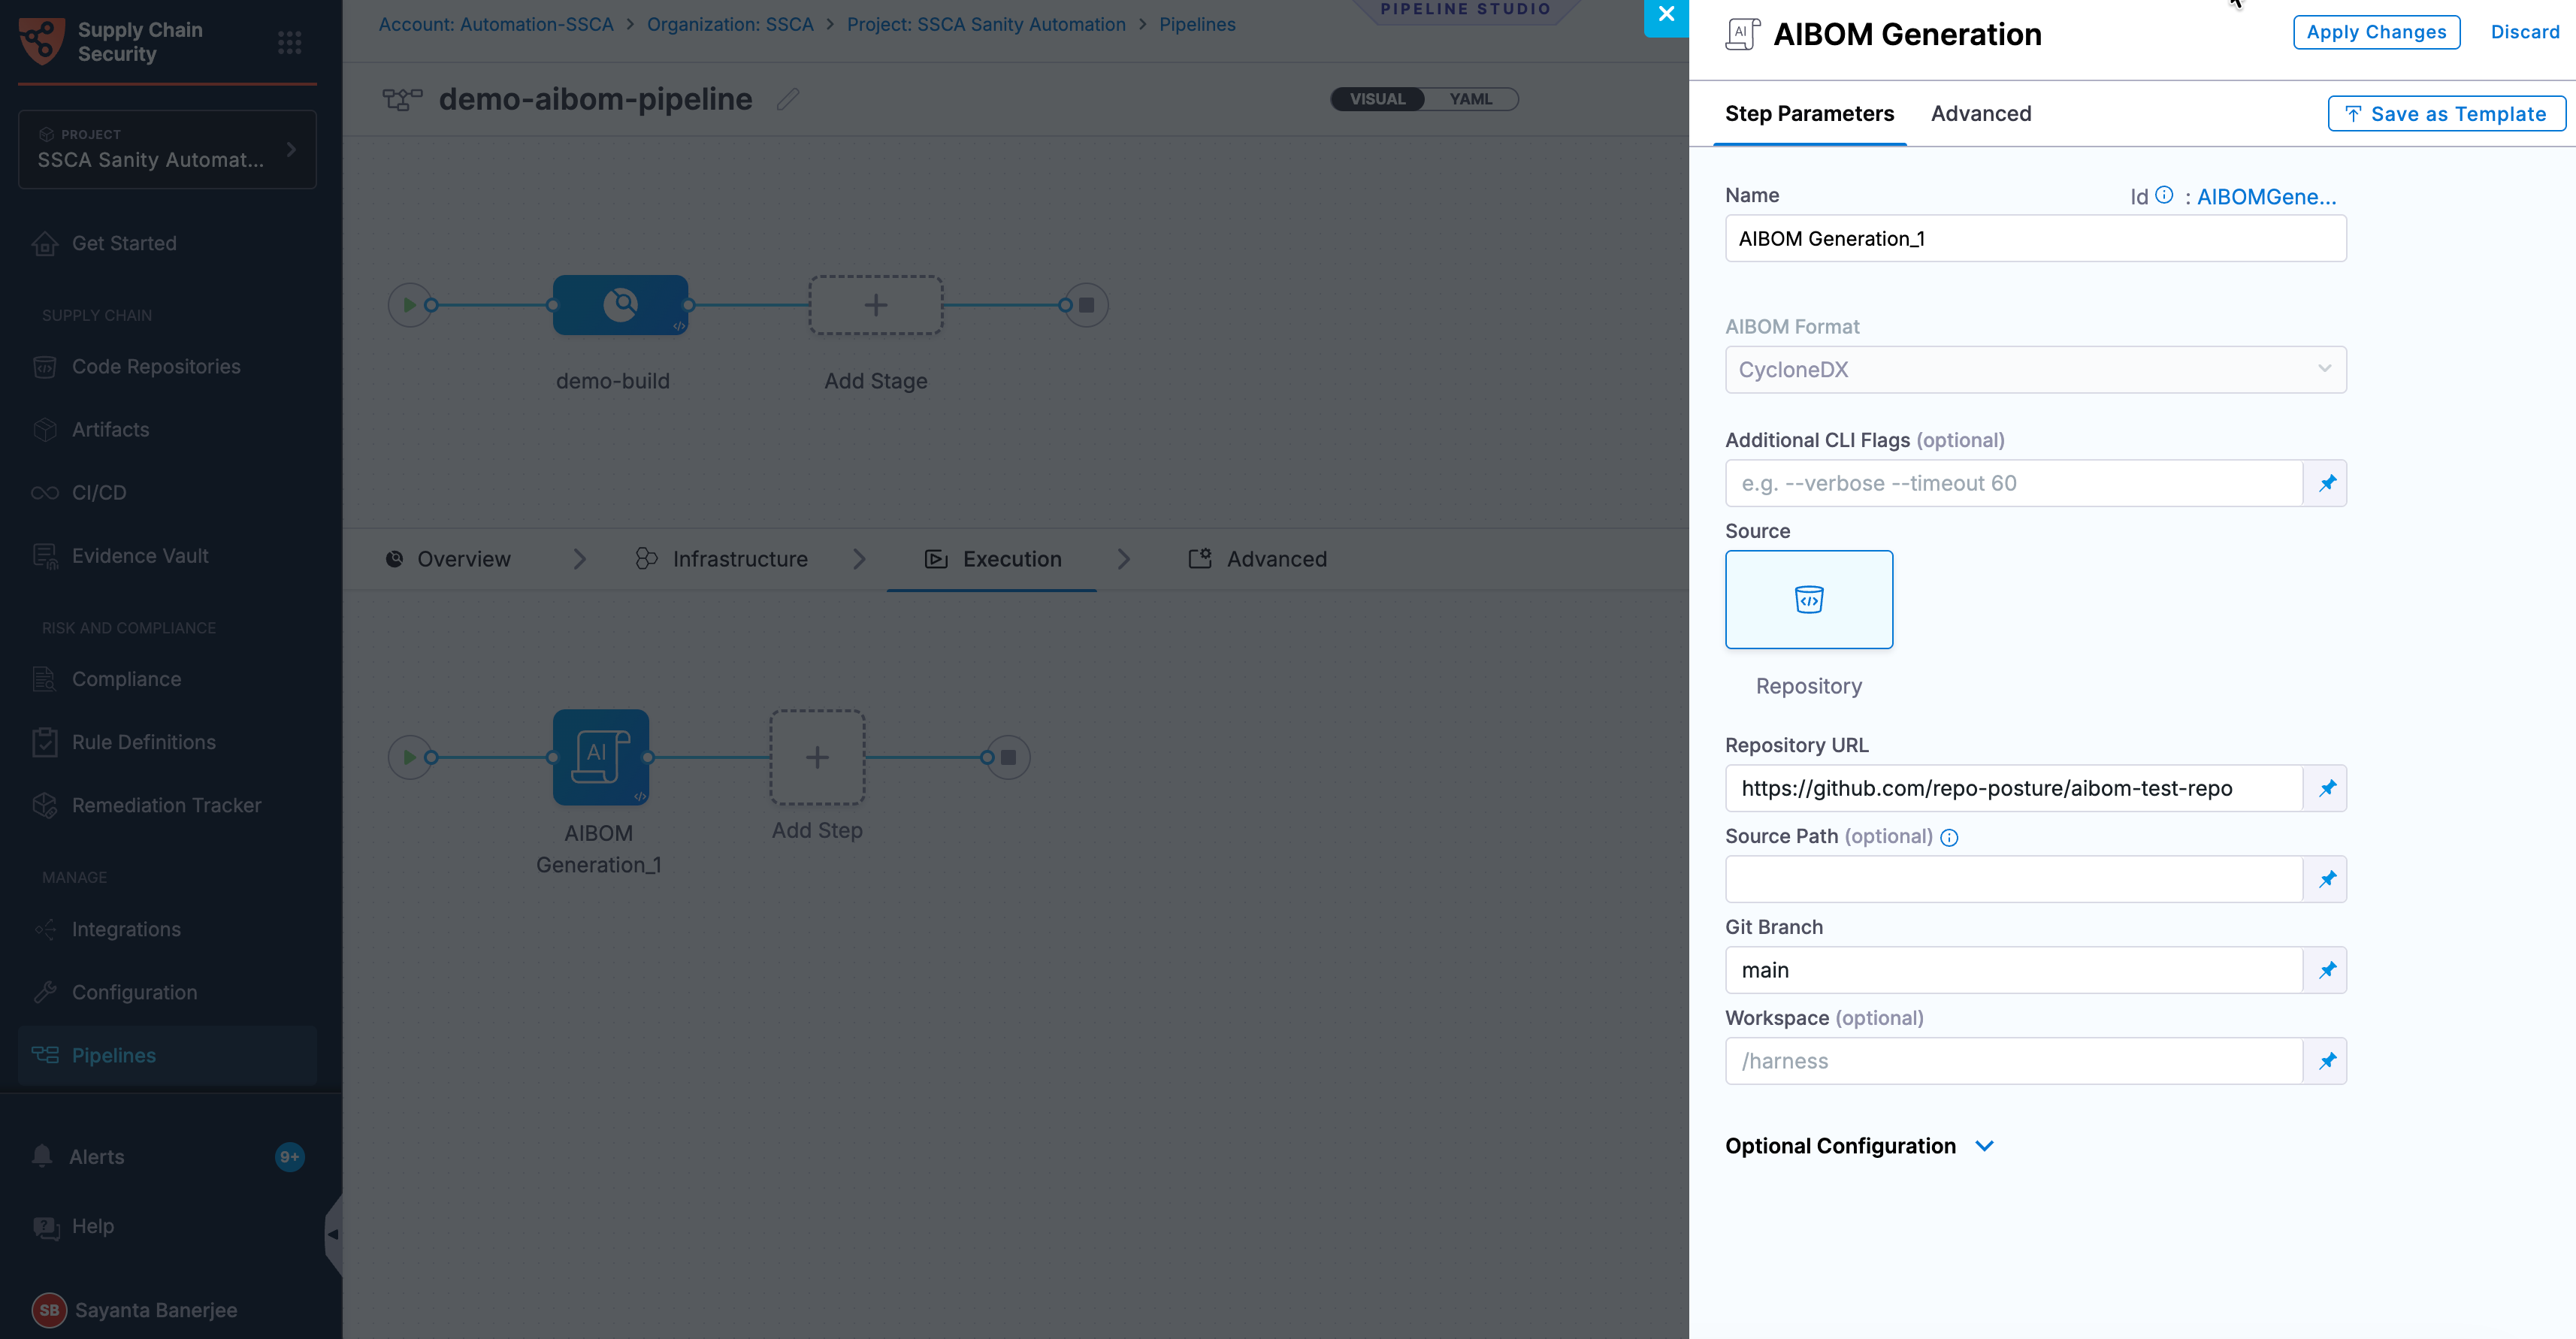
Task: Open the project selector SSCA Sanity Automat...
Action: [x=167, y=149]
